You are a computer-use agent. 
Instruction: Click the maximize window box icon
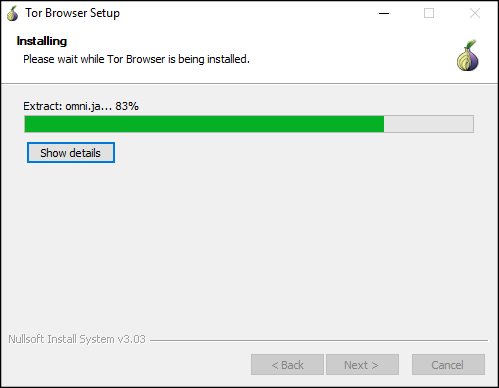pos(429,13)
